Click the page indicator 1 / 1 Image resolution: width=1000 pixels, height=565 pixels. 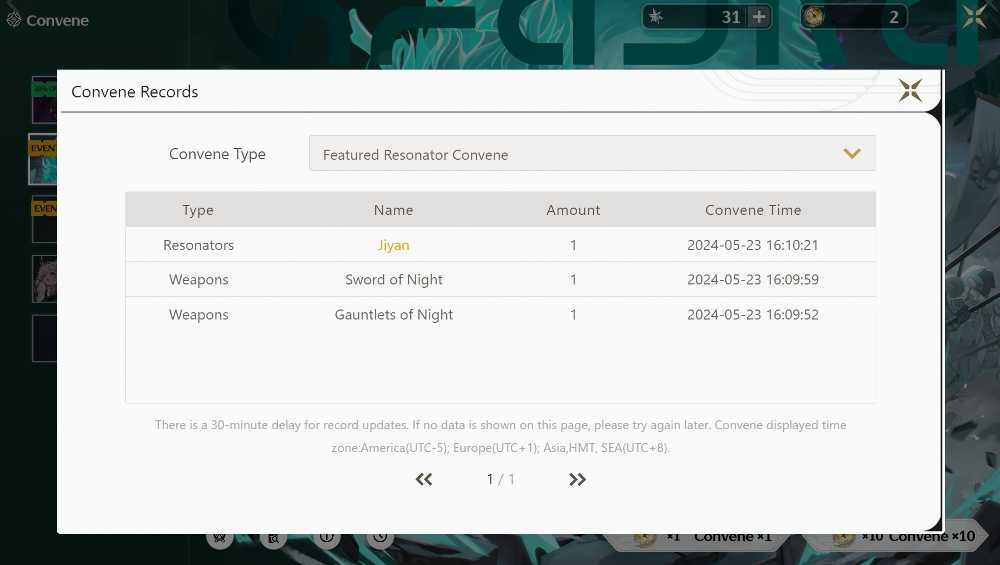[x=501, y=479]
